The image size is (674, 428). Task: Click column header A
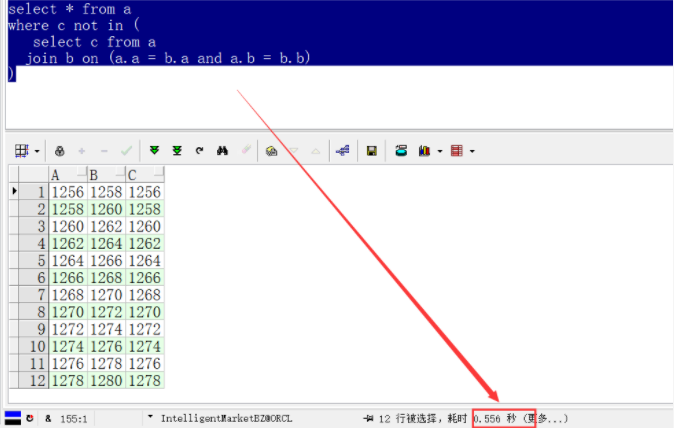tap(68, 175)
